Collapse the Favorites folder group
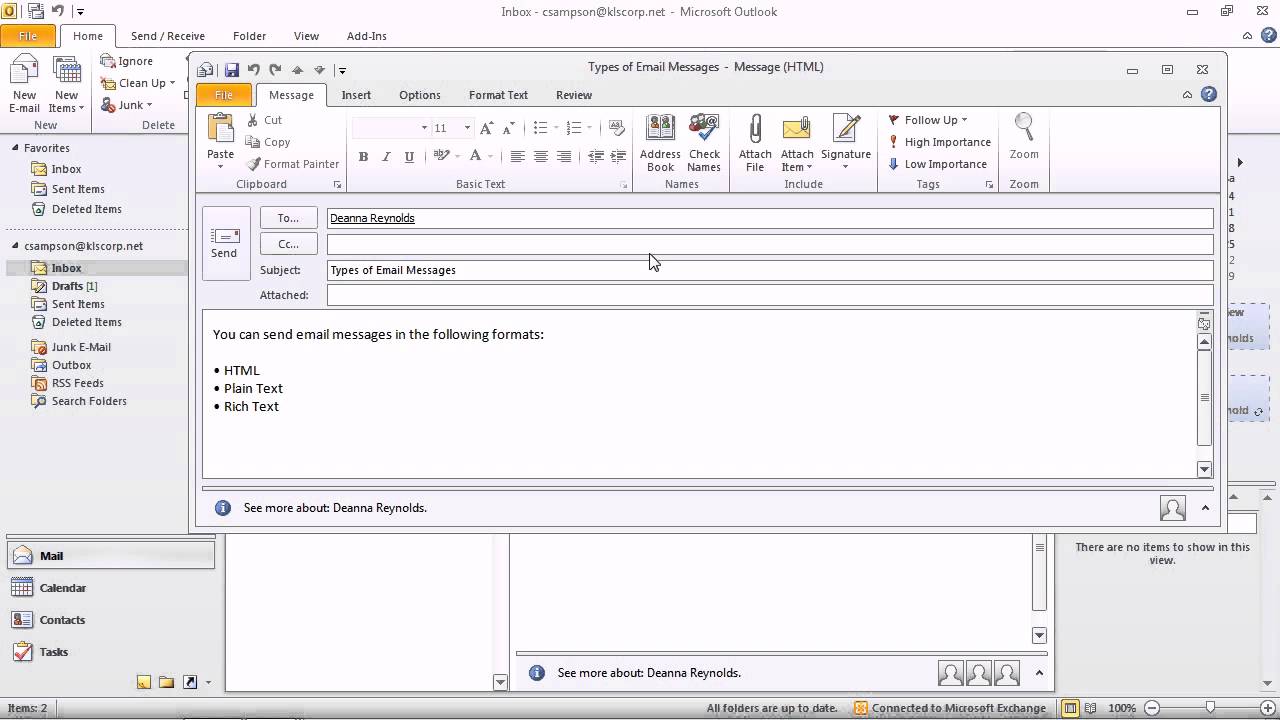Screen dimensions: 1280x720 tap(15, 148)
